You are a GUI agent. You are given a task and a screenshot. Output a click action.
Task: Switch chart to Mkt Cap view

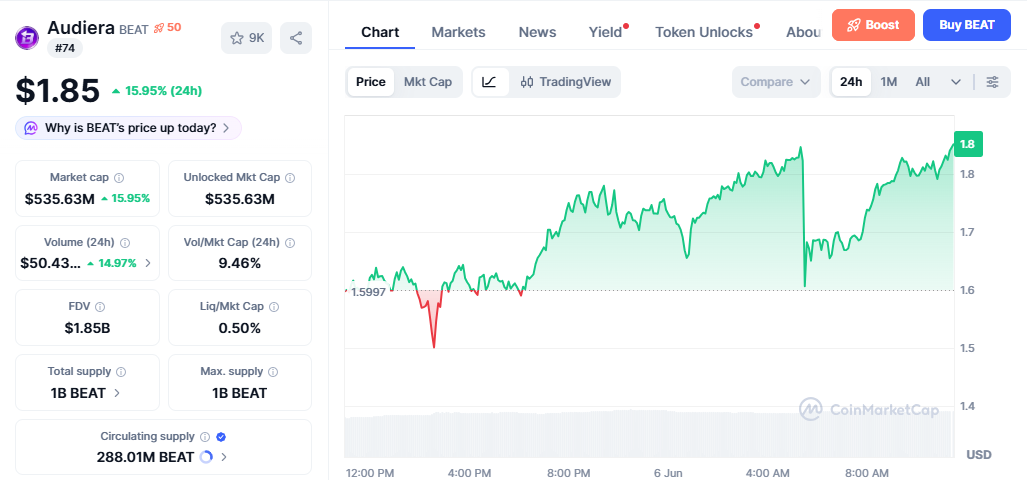[x=428, y=82]
